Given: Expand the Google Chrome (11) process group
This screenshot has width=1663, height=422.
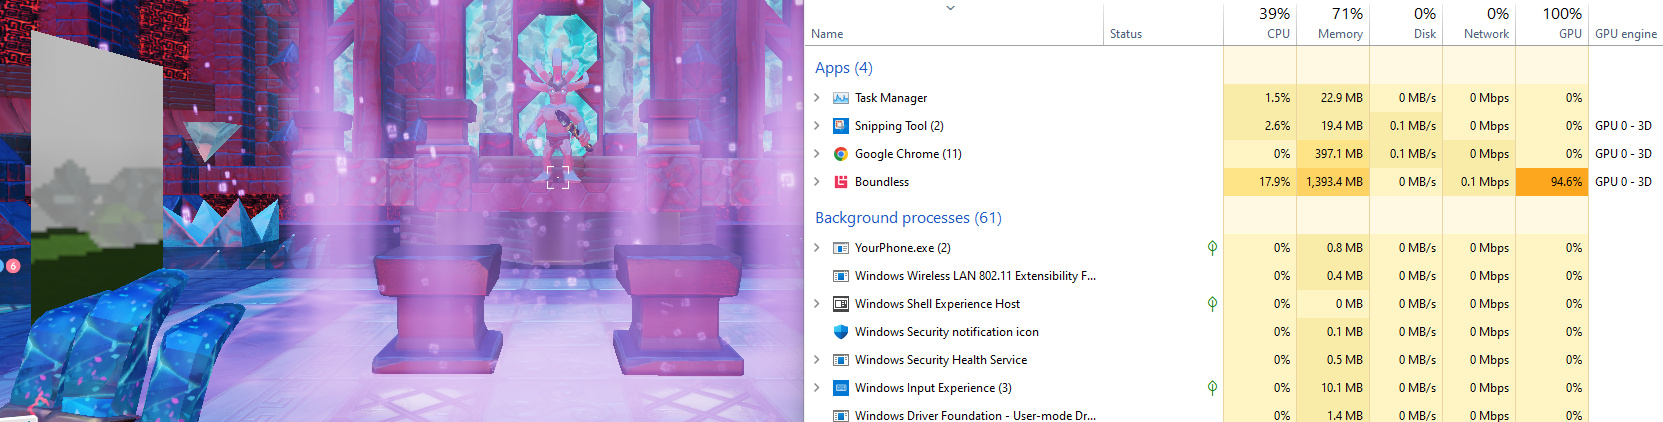Looking at the screenshot, I should 817,154.
